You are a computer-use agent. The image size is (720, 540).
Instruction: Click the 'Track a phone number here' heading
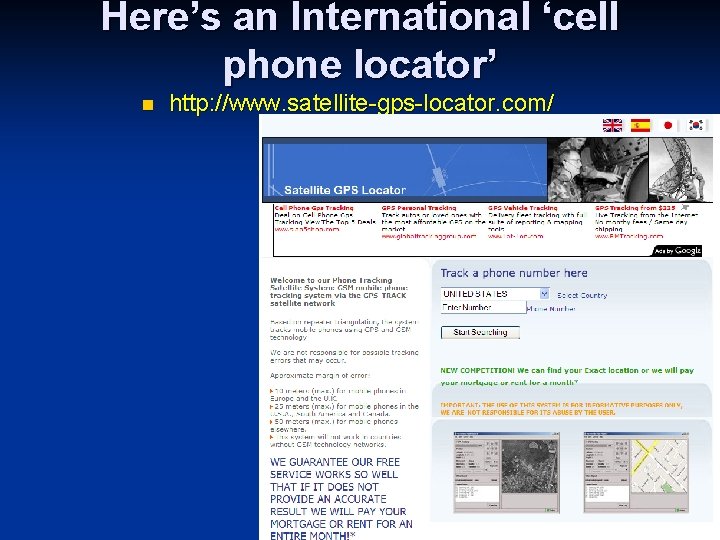514,273
